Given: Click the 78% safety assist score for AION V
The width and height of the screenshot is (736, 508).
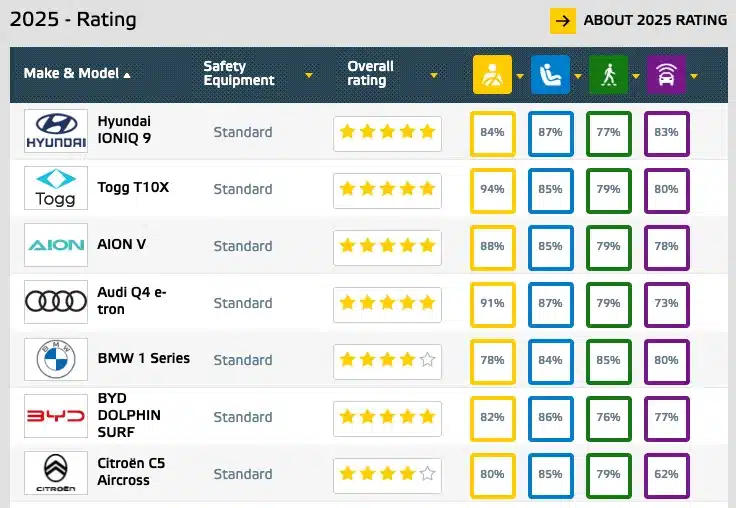Looking at the screenshot, I should [667, 248].
